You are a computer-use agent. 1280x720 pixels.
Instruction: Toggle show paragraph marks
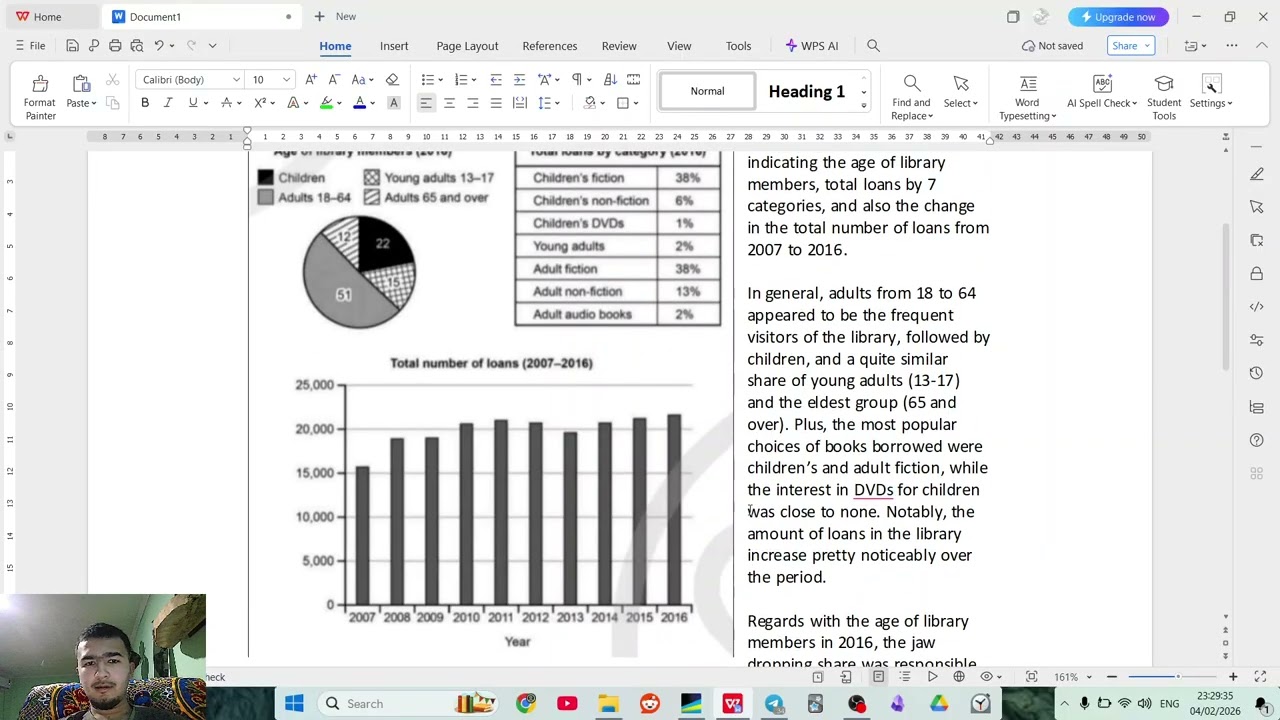tap(576, 80)
